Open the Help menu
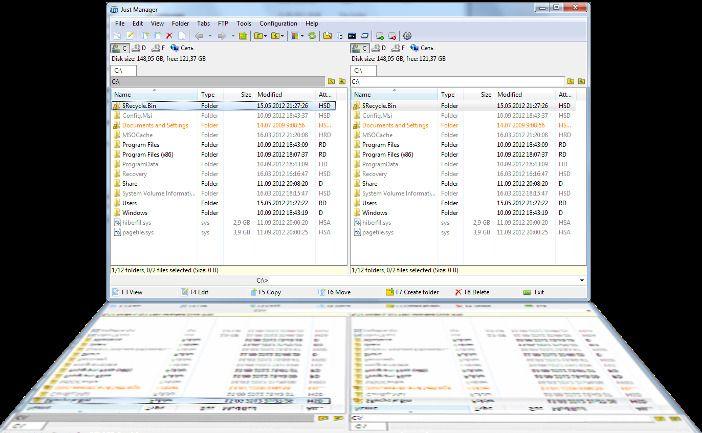The image size is (702, 433). (x=312, y=23)
